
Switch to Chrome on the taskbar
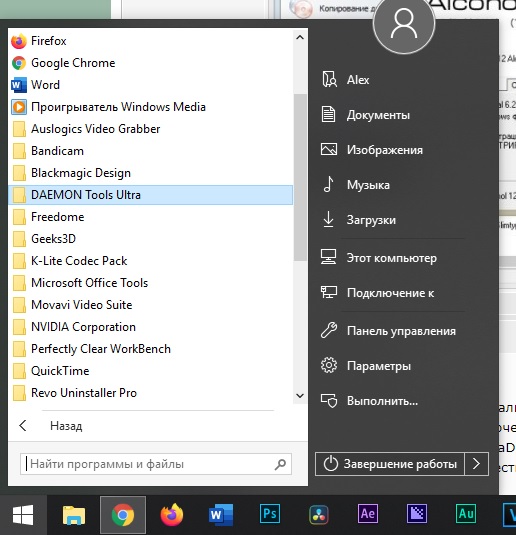coord(123,515)
